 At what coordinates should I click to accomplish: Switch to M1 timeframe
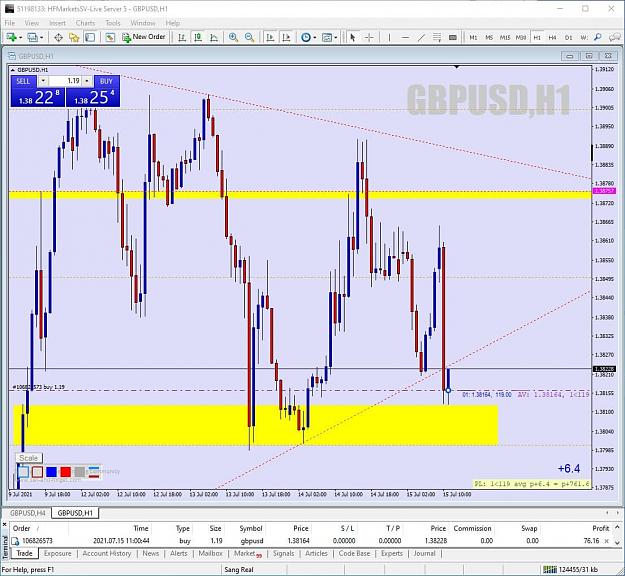[473, 37]
